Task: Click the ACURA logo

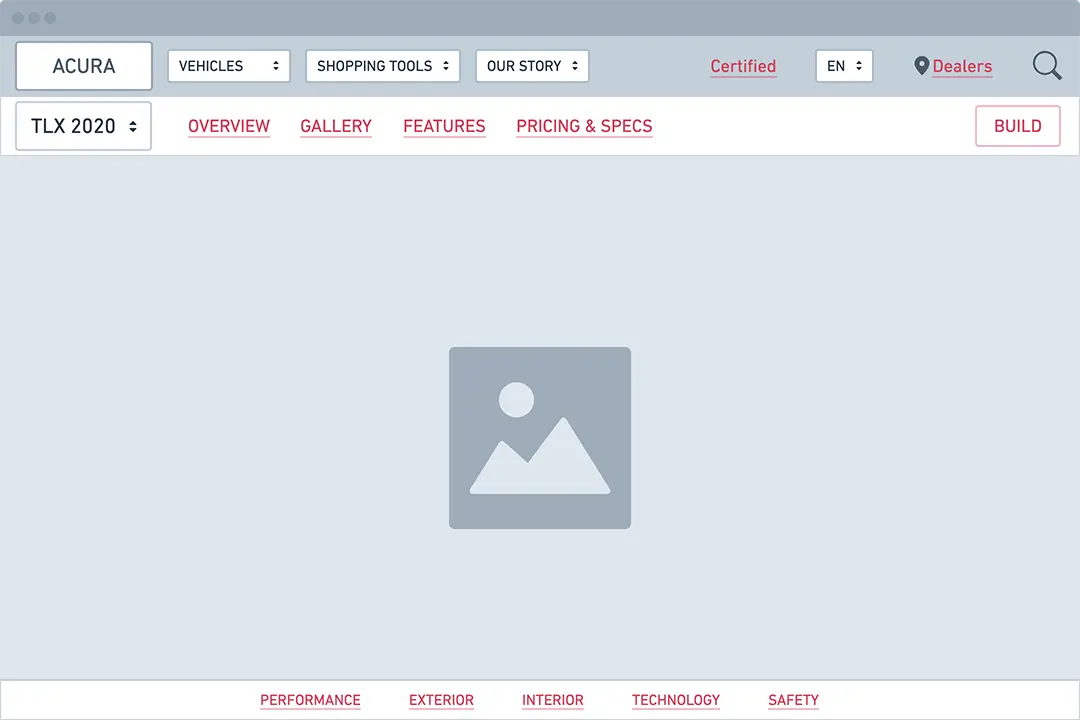Action: click(x=83, y=65)
